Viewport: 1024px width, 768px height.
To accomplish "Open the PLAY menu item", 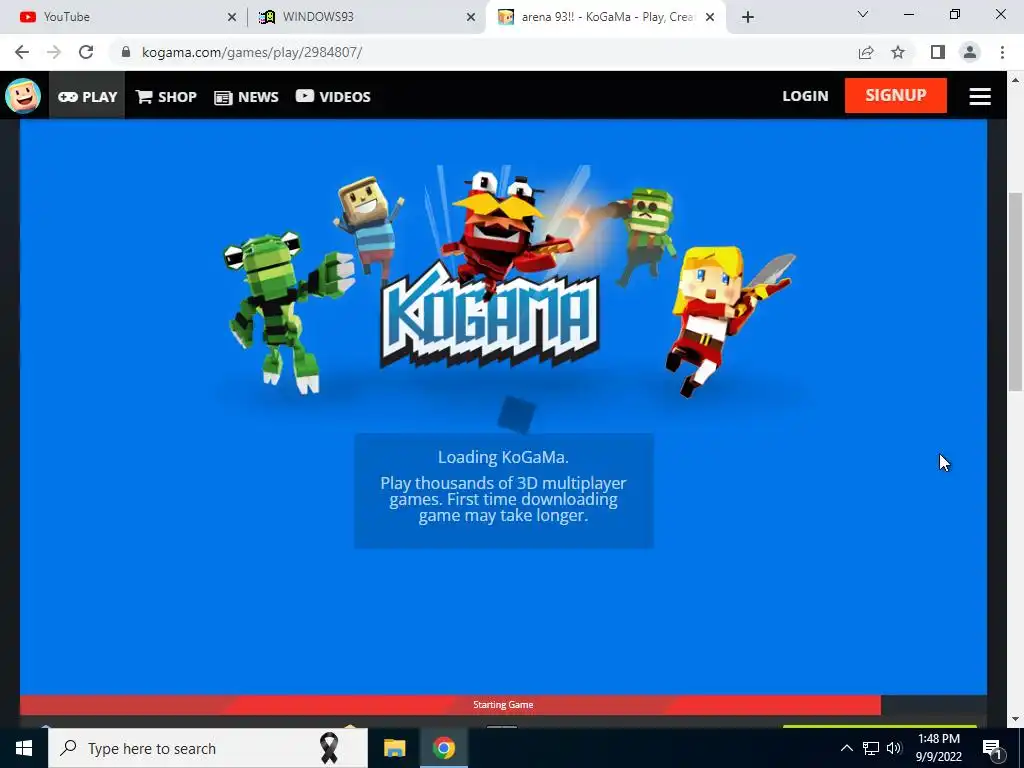I will (88, 97).
